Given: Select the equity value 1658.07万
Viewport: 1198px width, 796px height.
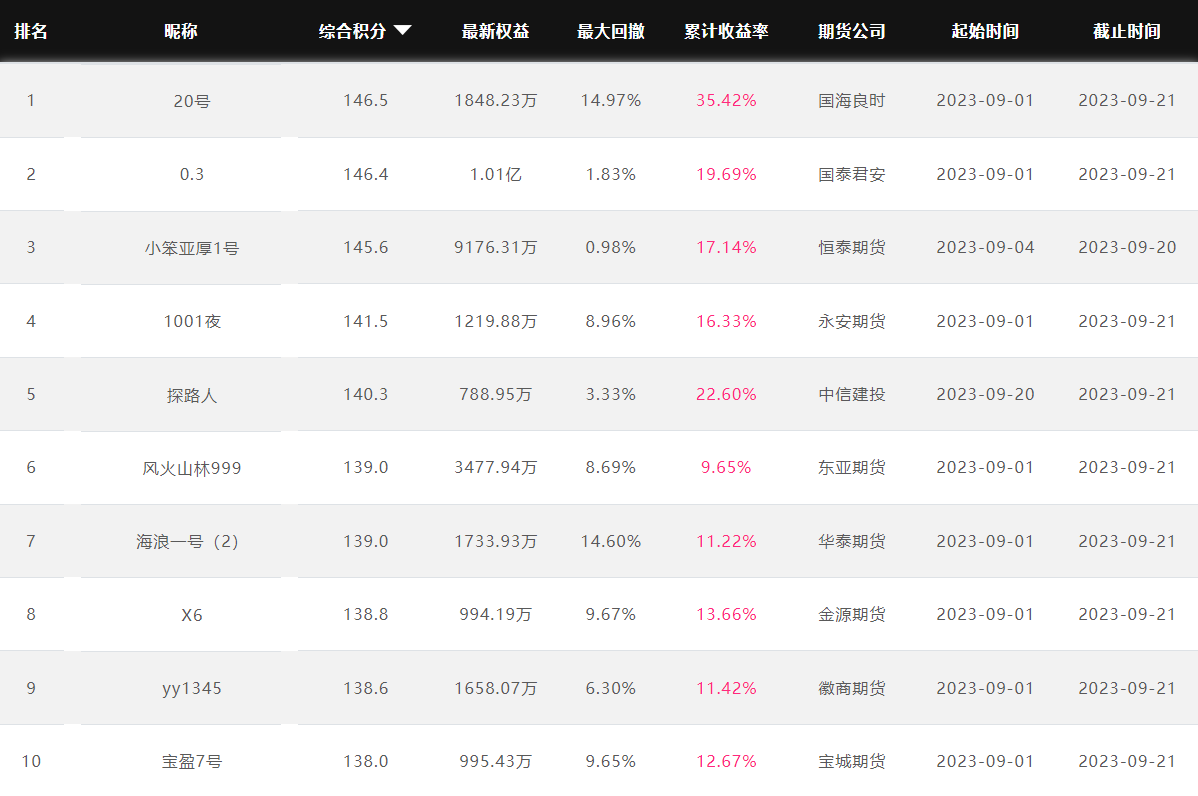Looking at the screenshot, I should [496, 688].
